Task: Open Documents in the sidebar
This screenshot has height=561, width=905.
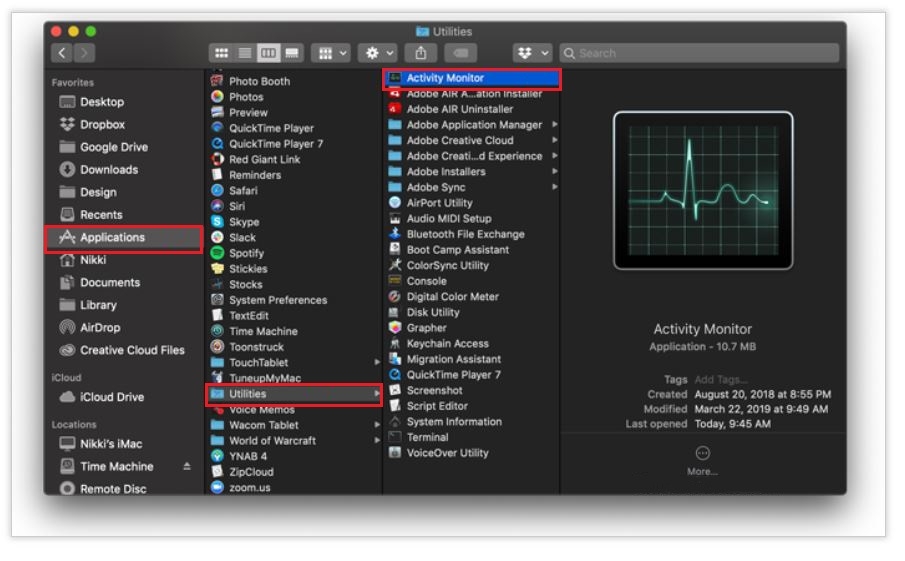Action: [110, 283]
